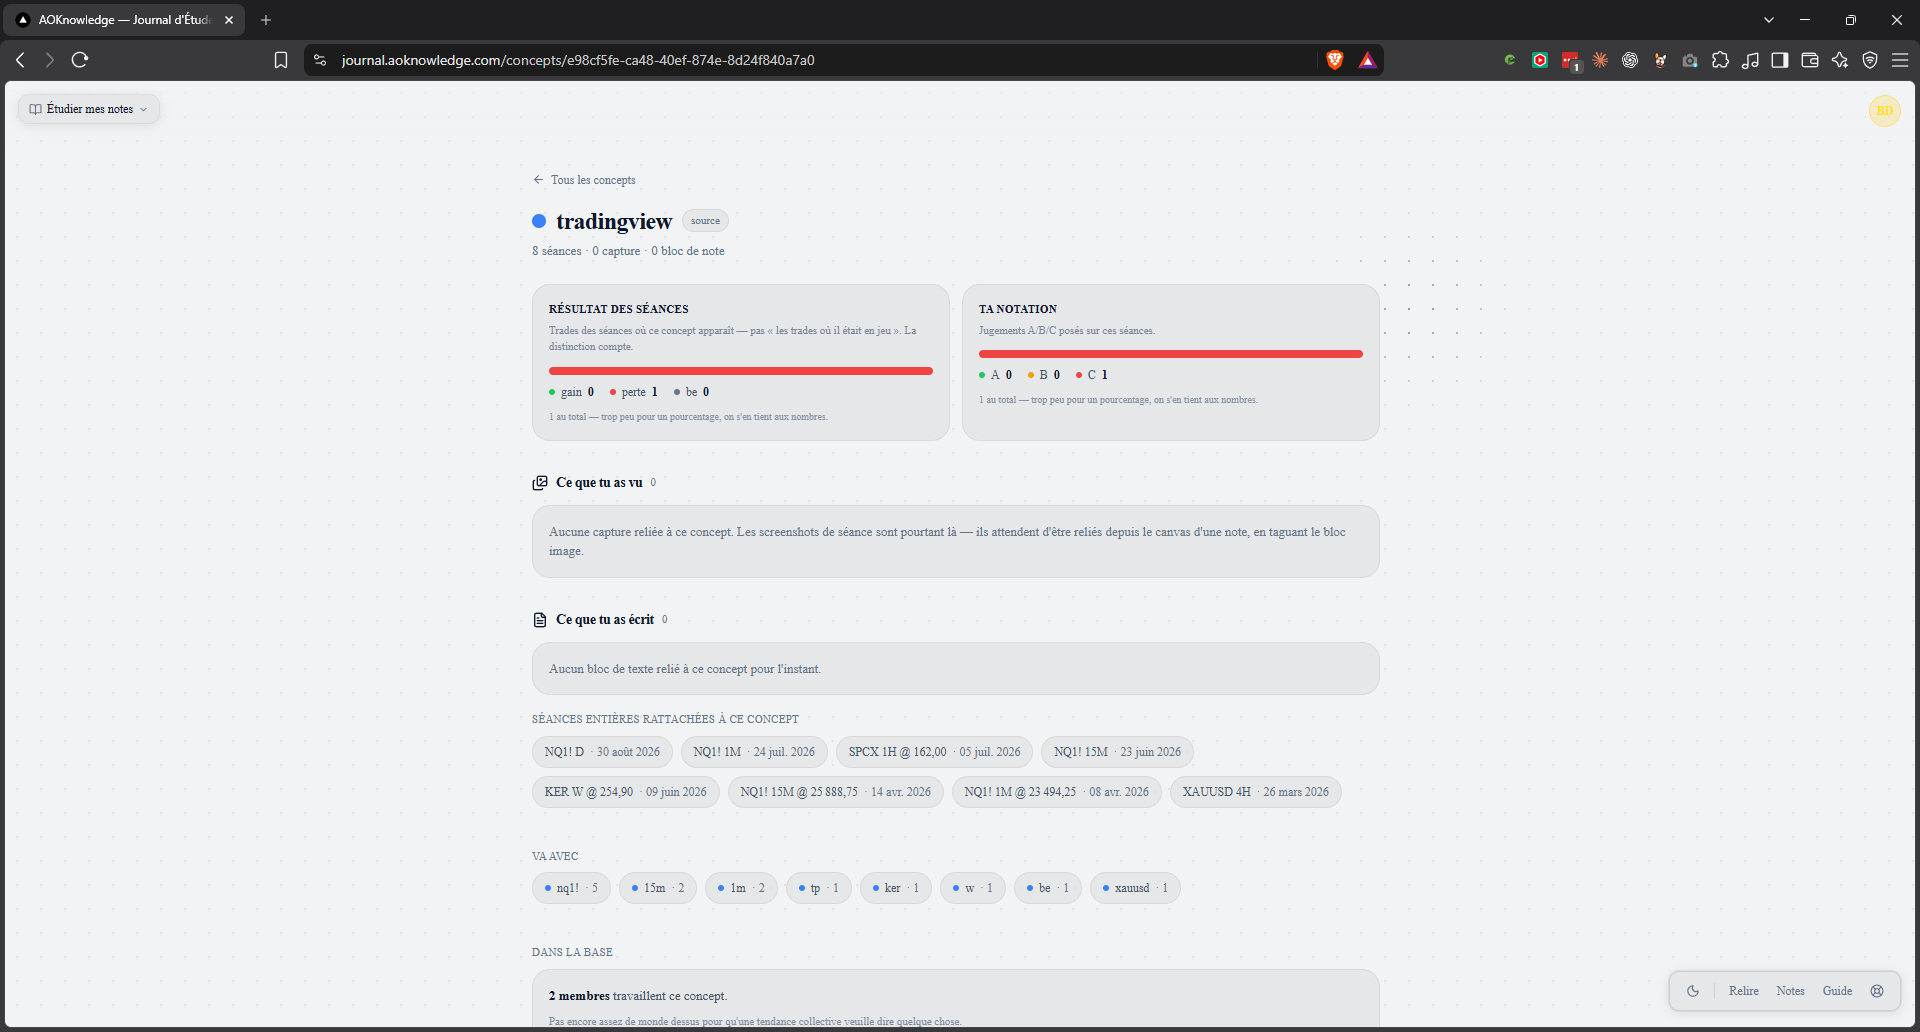Open Notes in the bottom toolbar
The height and width of the screenshot is (1032, 1920).
pyautogui.click(x=1790, y=991)
